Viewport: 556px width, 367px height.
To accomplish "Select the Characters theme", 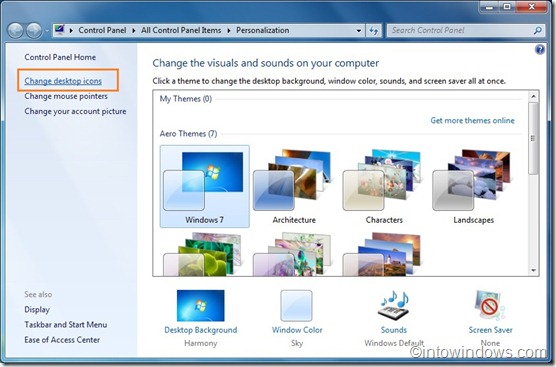I will 384,186.
